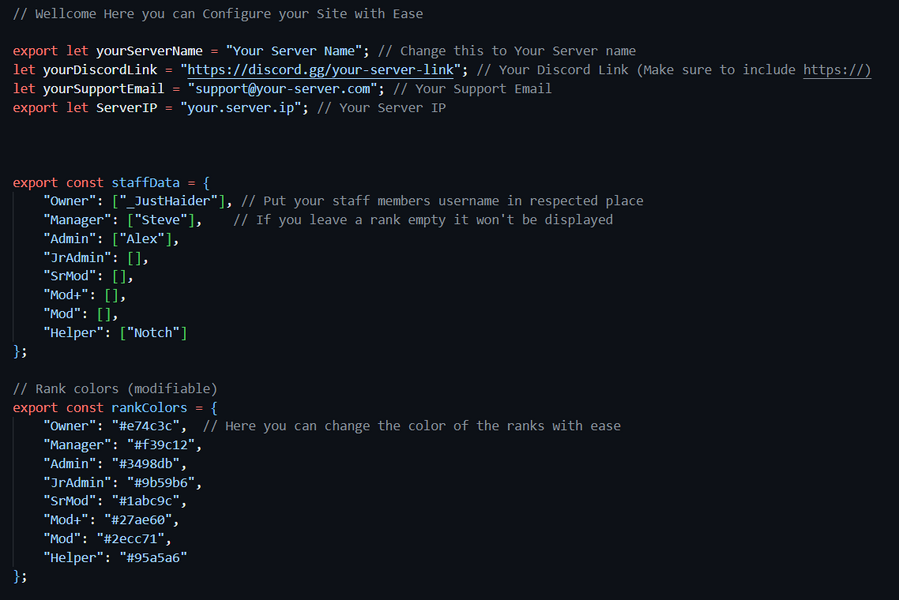Viewport: 899px width, 600px height.
Task: Click the staffData constant name
Action: 146,182
